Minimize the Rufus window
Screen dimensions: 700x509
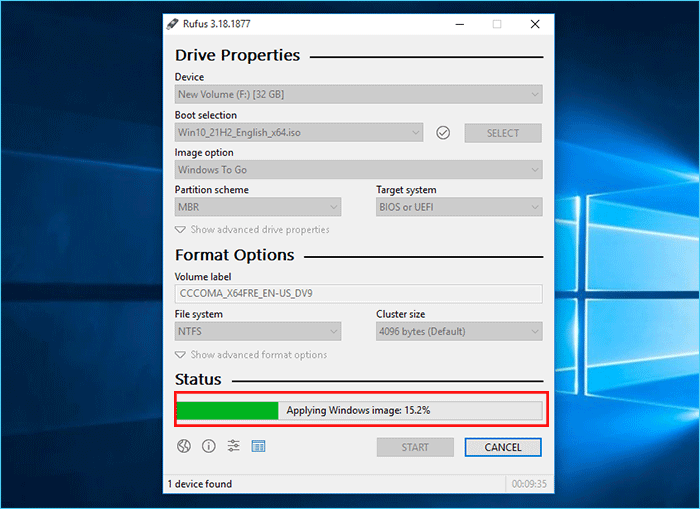coord(460,24)
